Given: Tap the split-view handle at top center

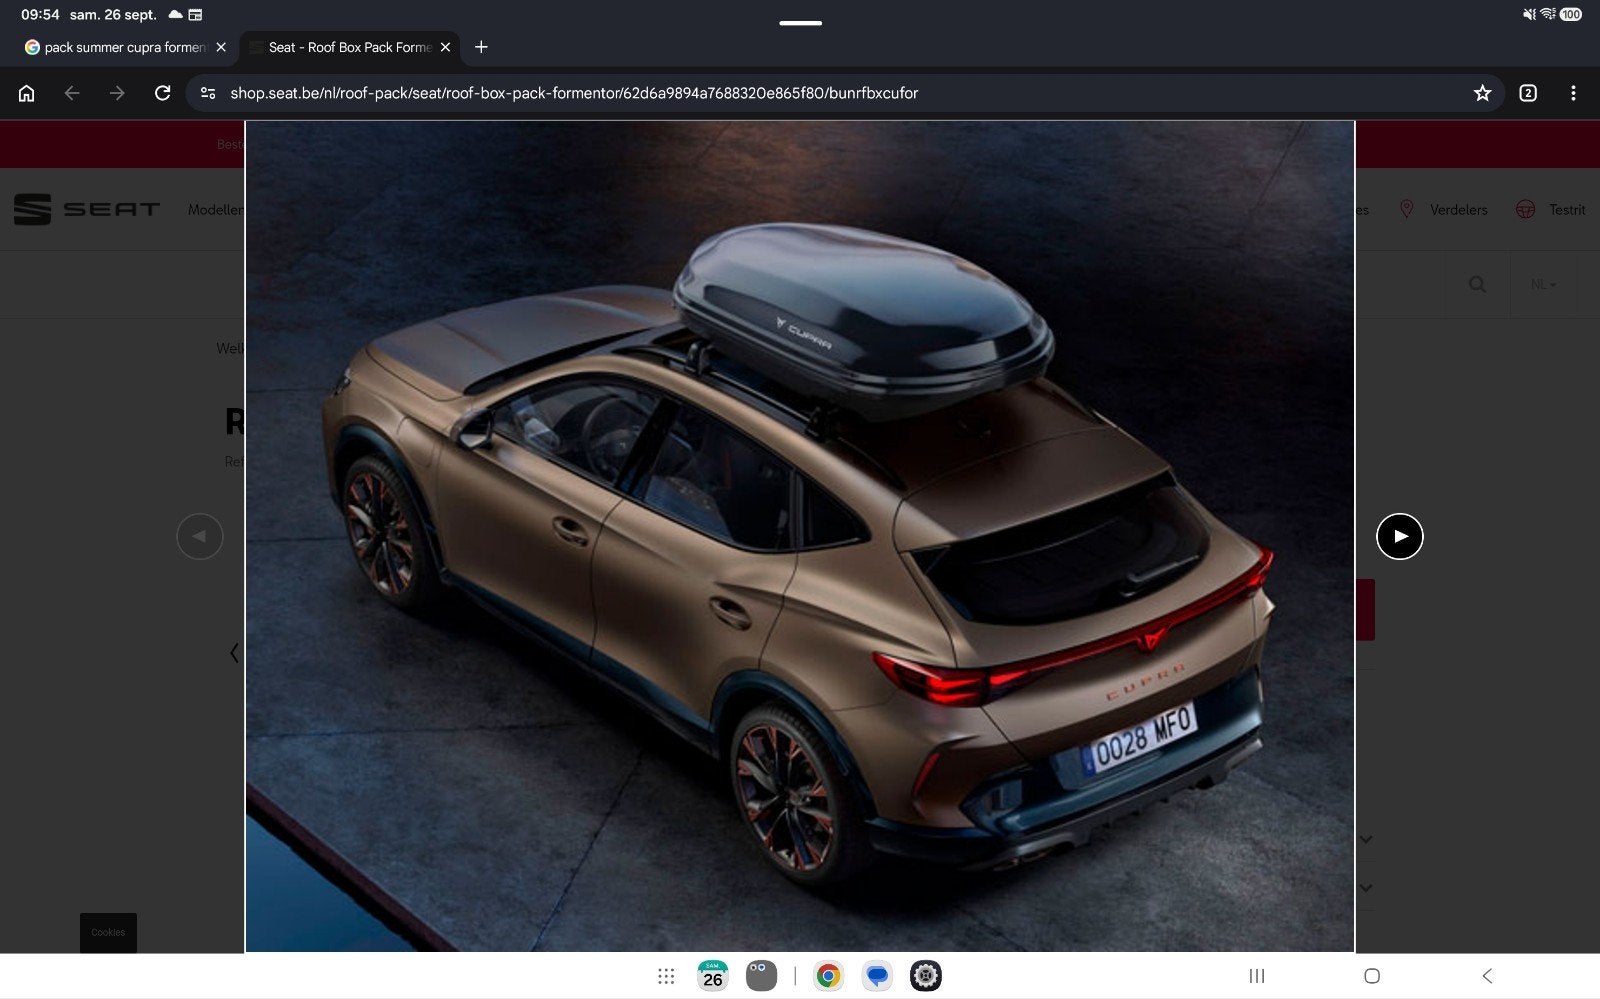Looking at the screenshot, I should (800, 22).
